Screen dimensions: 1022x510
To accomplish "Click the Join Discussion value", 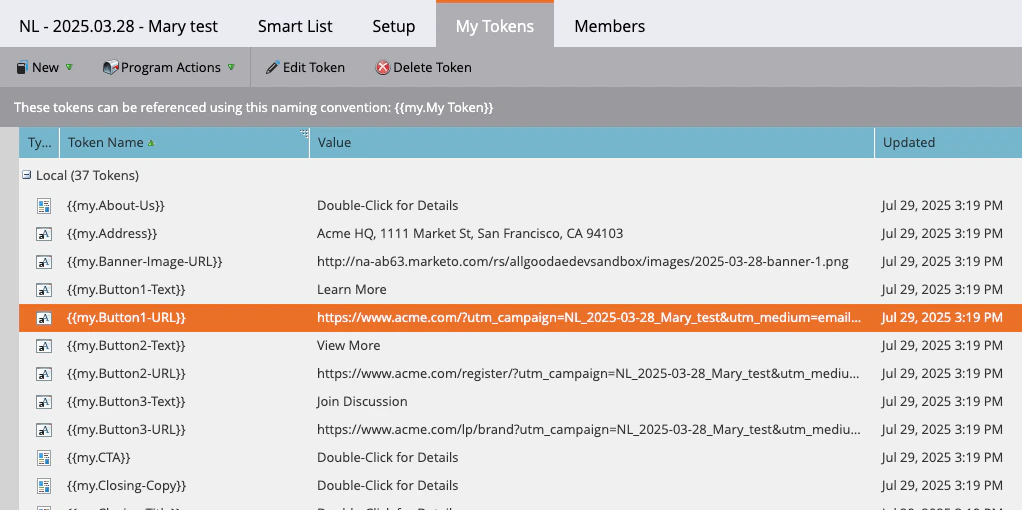I will point(362,402).
